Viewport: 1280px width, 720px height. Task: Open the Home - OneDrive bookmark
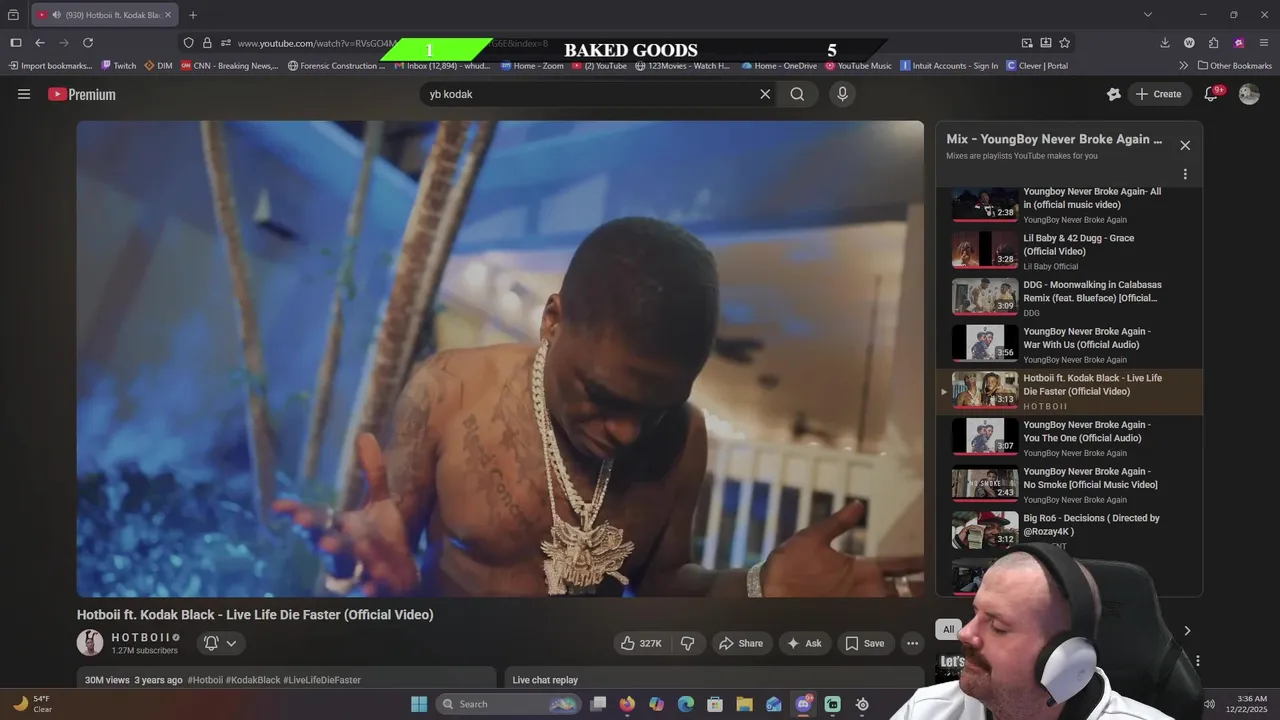click(779, 66)
